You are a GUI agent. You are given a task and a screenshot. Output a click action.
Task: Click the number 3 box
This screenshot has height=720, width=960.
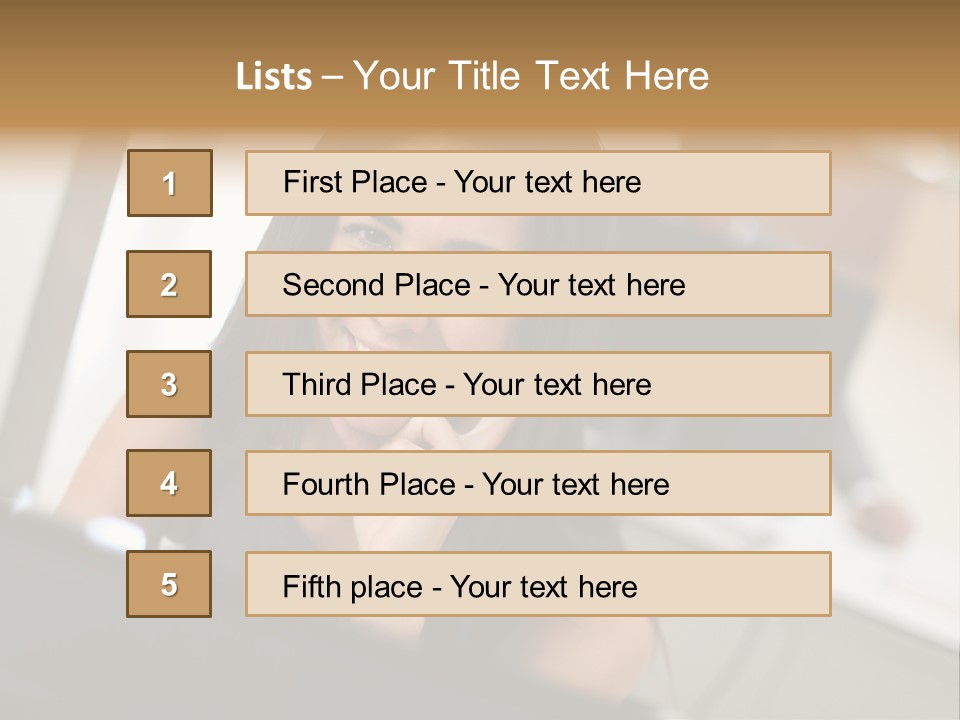[169, 384]
